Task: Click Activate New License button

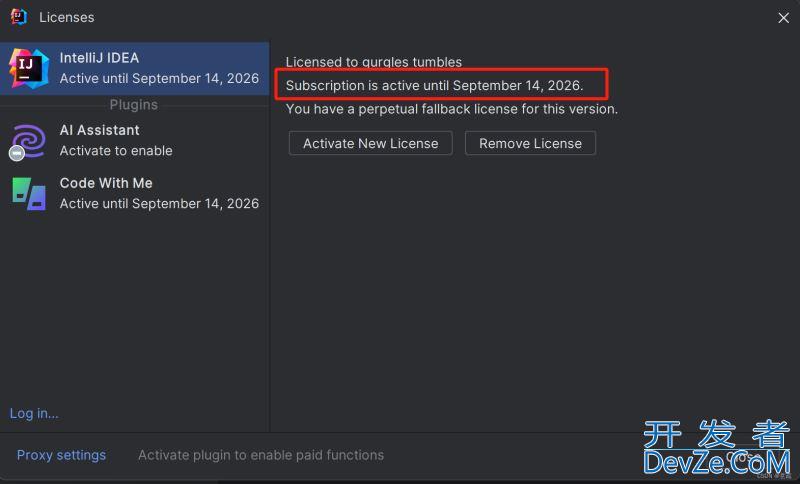Action: 370,143
